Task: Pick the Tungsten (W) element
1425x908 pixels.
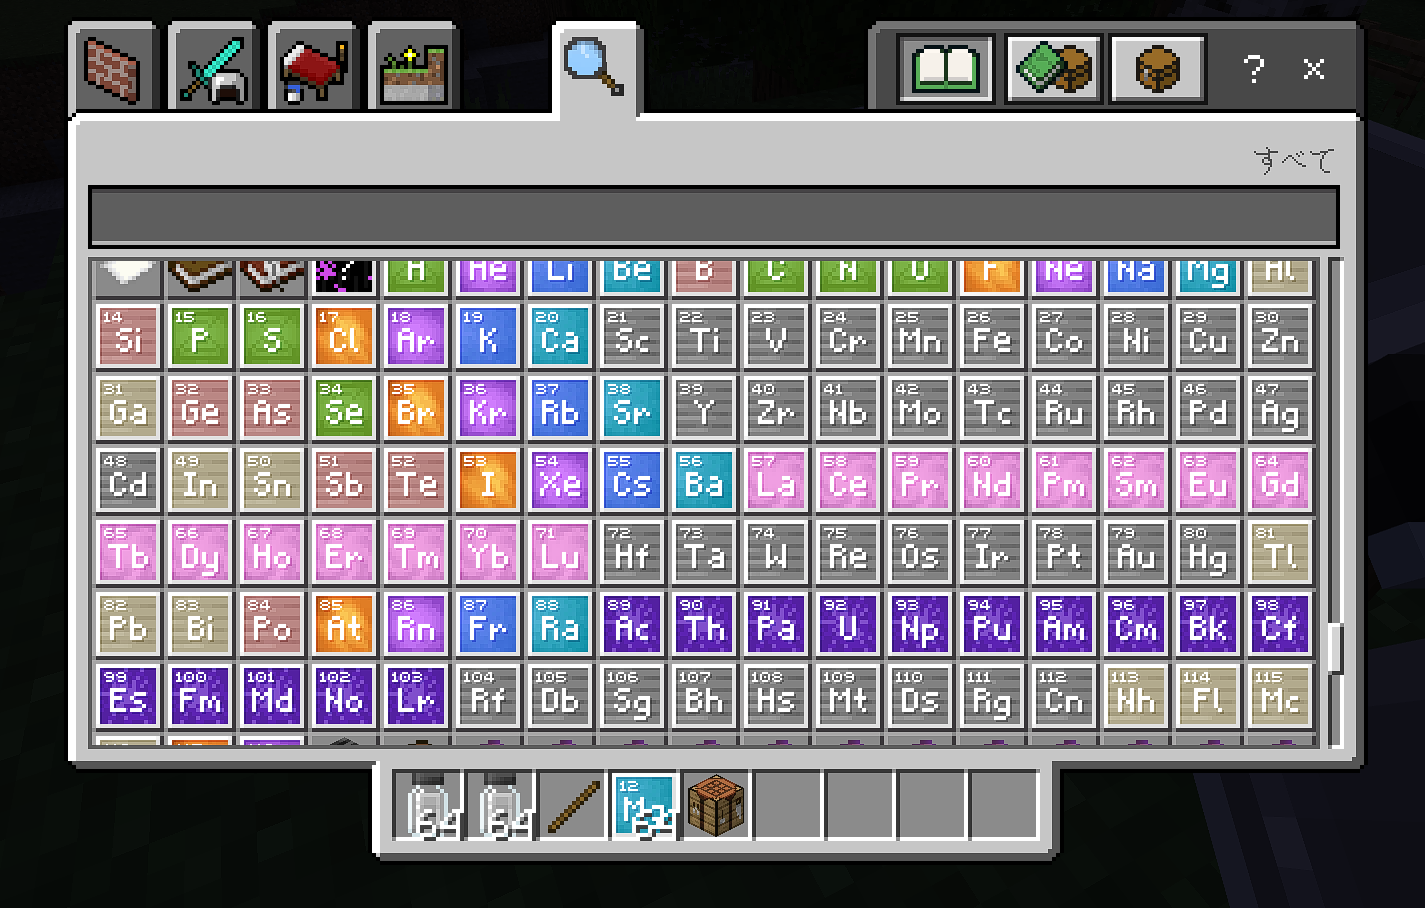Action: click(776, 552)
